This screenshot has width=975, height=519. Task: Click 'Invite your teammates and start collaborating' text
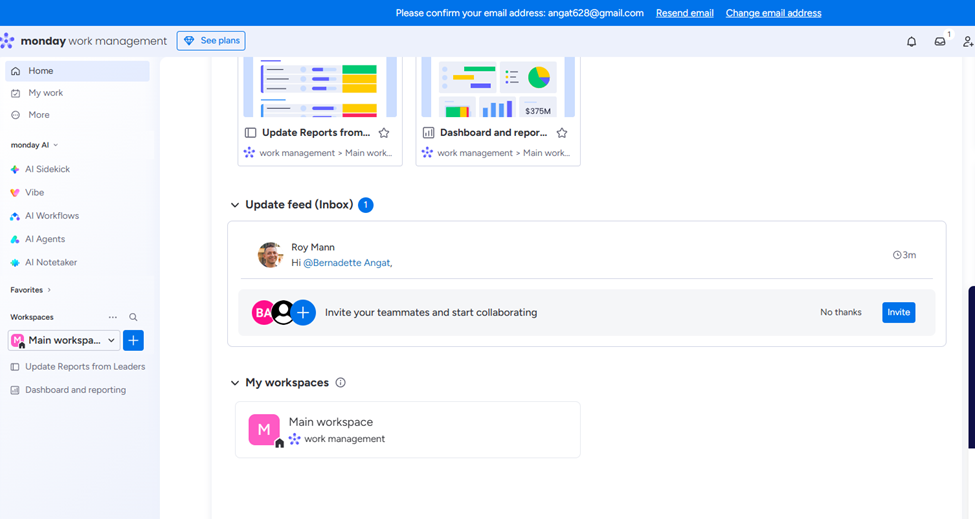click(431, 313)
